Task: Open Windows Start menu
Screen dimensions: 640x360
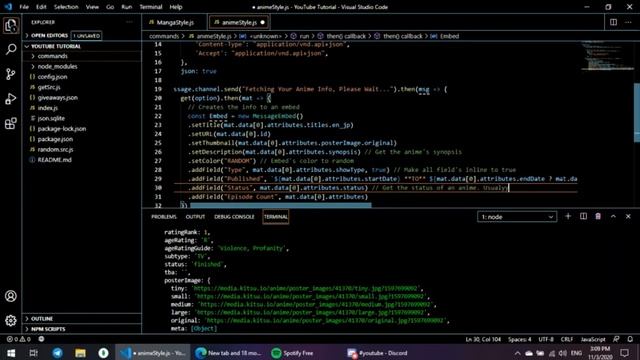Action: click(x=11, y=353)
